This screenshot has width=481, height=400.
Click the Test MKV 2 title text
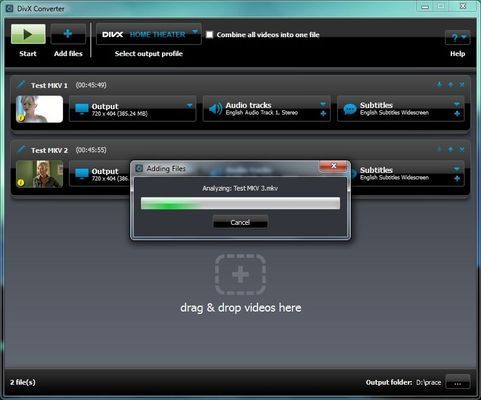[x=49, y=150]
